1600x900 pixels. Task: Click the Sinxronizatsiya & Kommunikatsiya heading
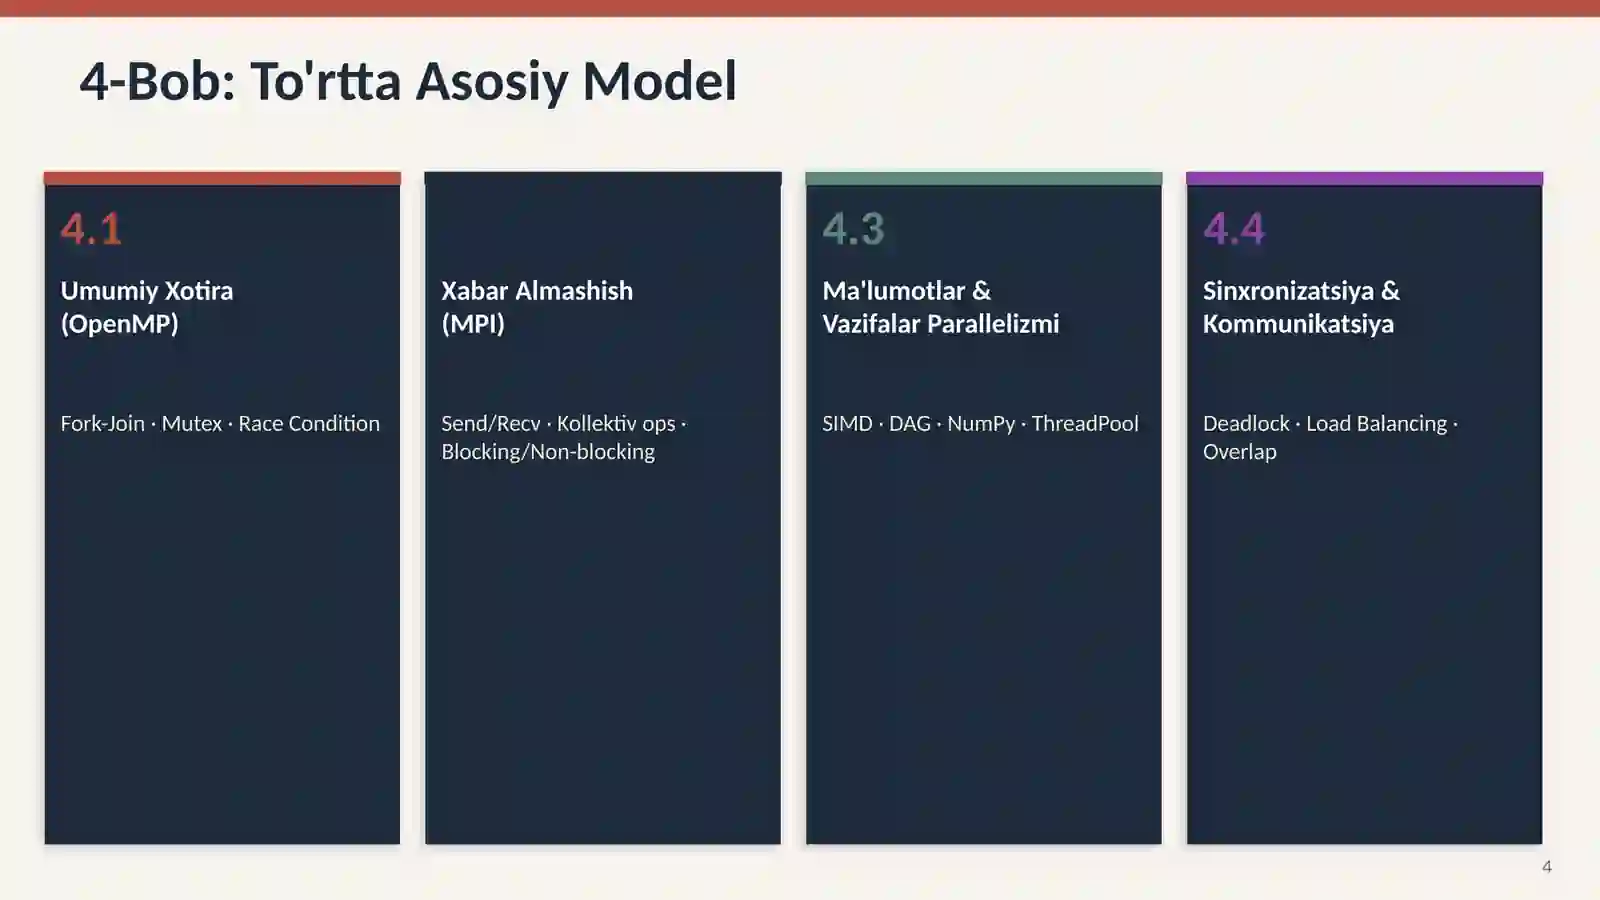click(x=1301, y=307)
